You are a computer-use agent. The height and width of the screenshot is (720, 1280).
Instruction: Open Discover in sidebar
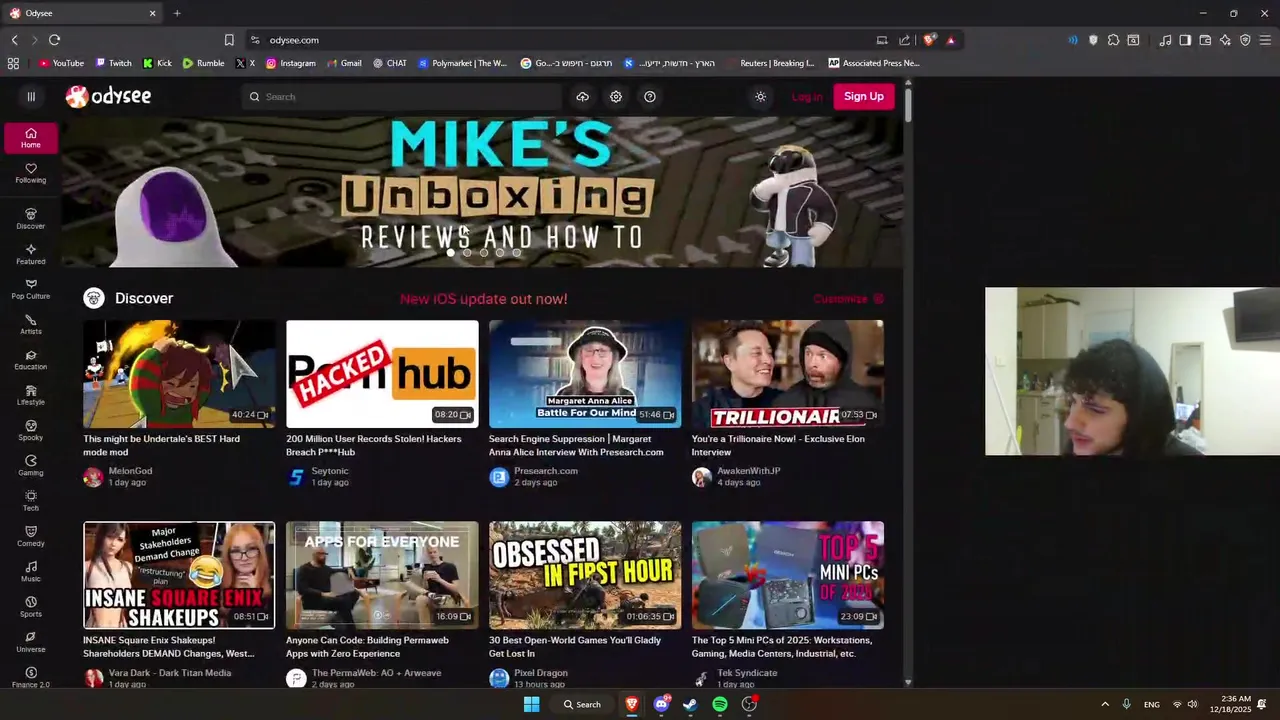[x=31, y=219]
